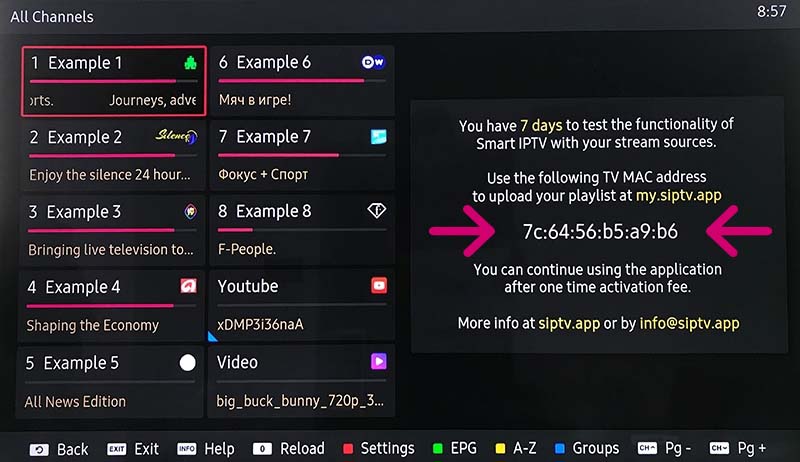Go back using the Back key icon
The image size is (800, 462).
(39, 449)
